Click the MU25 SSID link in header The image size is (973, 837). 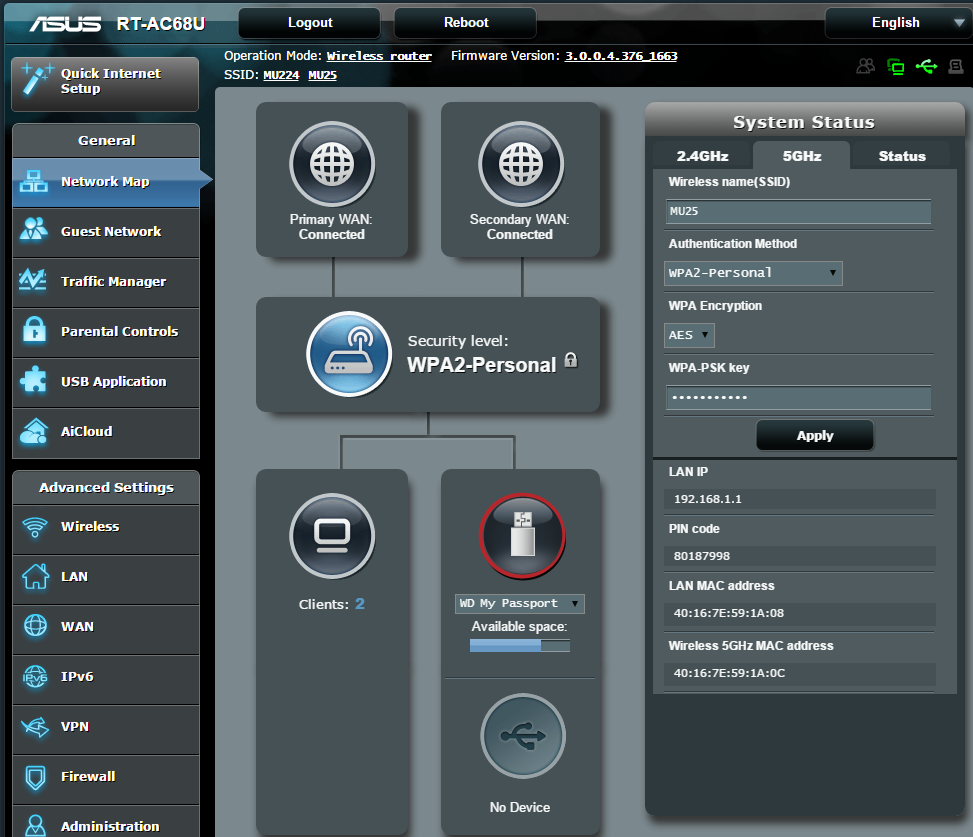[x=323, y=75]
